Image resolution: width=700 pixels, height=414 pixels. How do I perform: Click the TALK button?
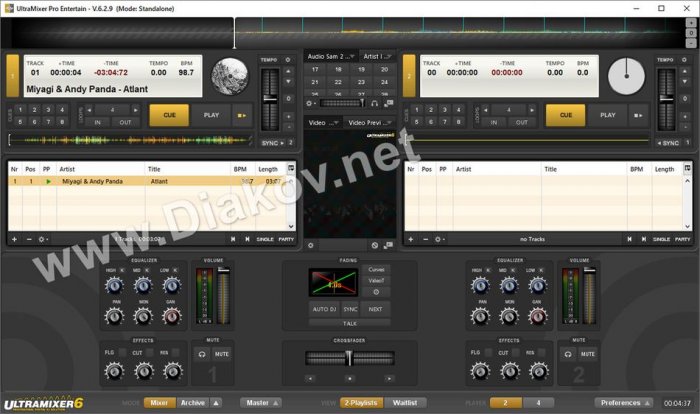click(349, 324)
